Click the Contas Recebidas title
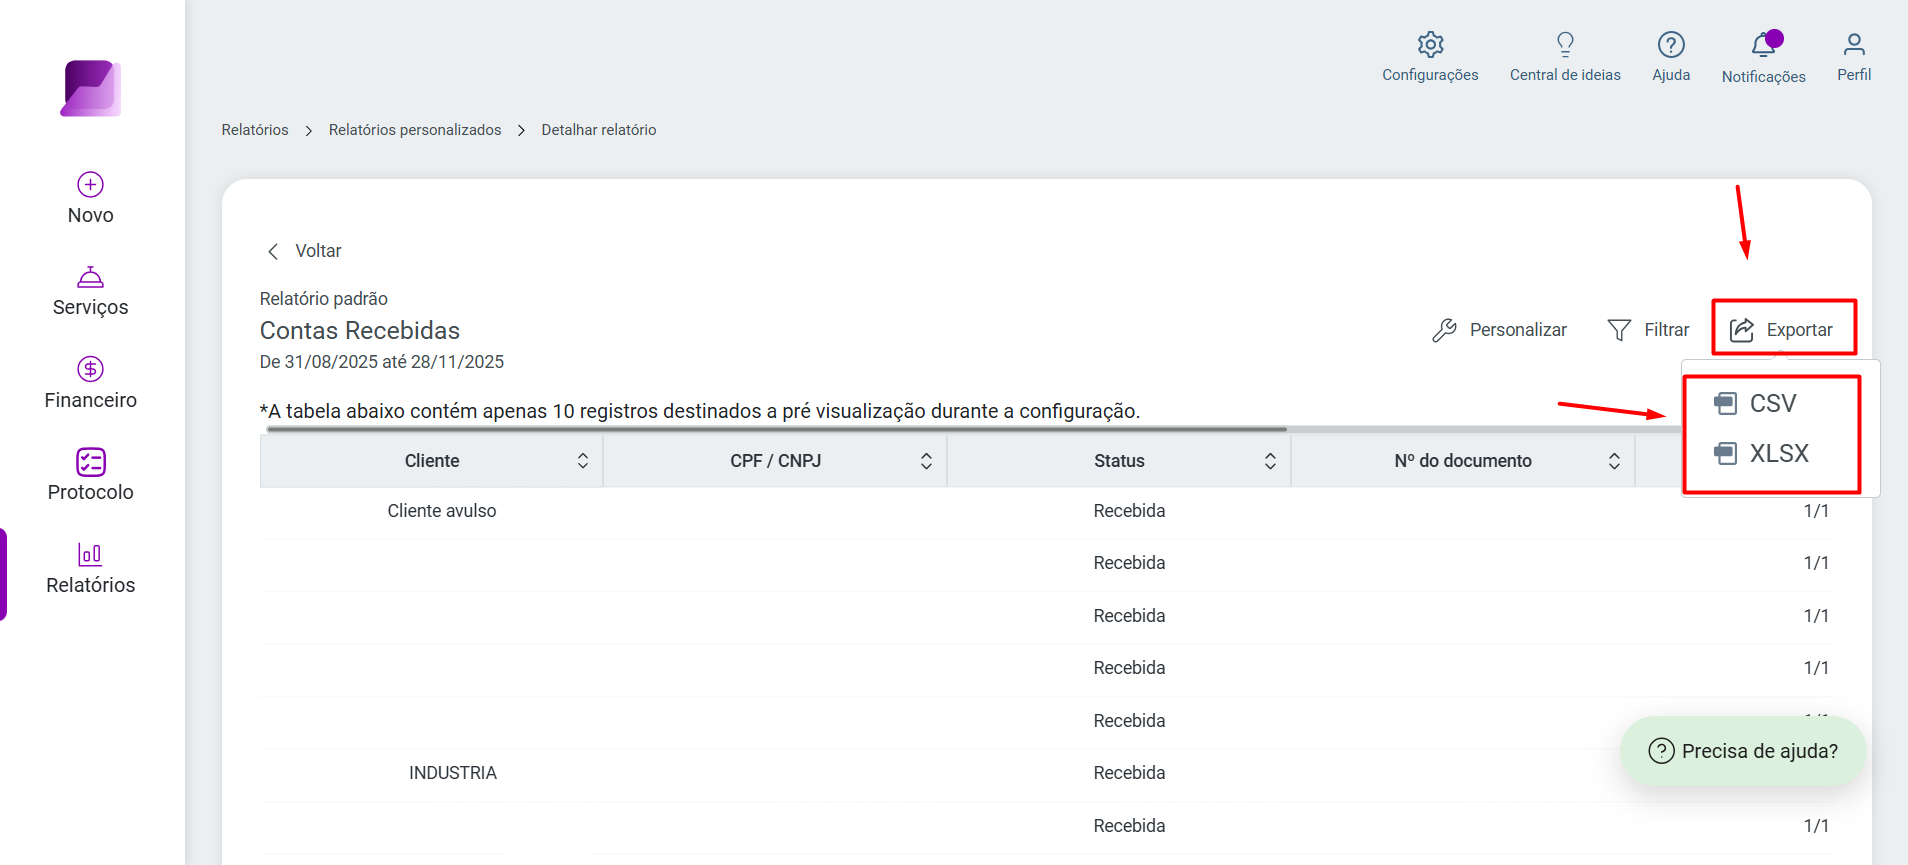 360,331
